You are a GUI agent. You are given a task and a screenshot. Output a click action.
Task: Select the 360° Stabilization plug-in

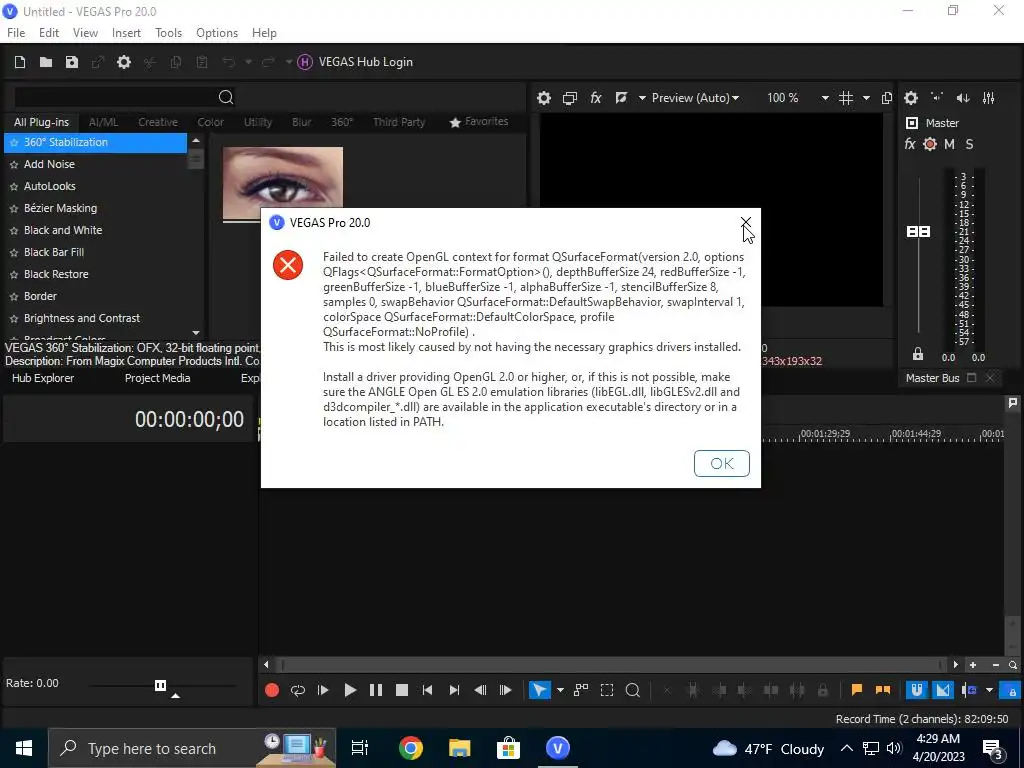coord(95,142)
